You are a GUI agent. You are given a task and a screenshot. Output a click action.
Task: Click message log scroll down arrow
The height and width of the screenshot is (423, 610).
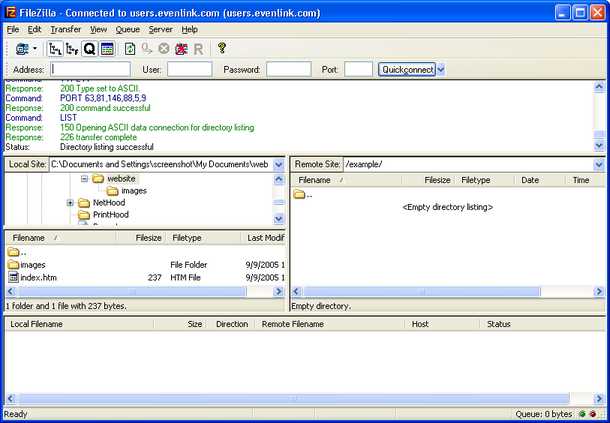pos(599,146)
